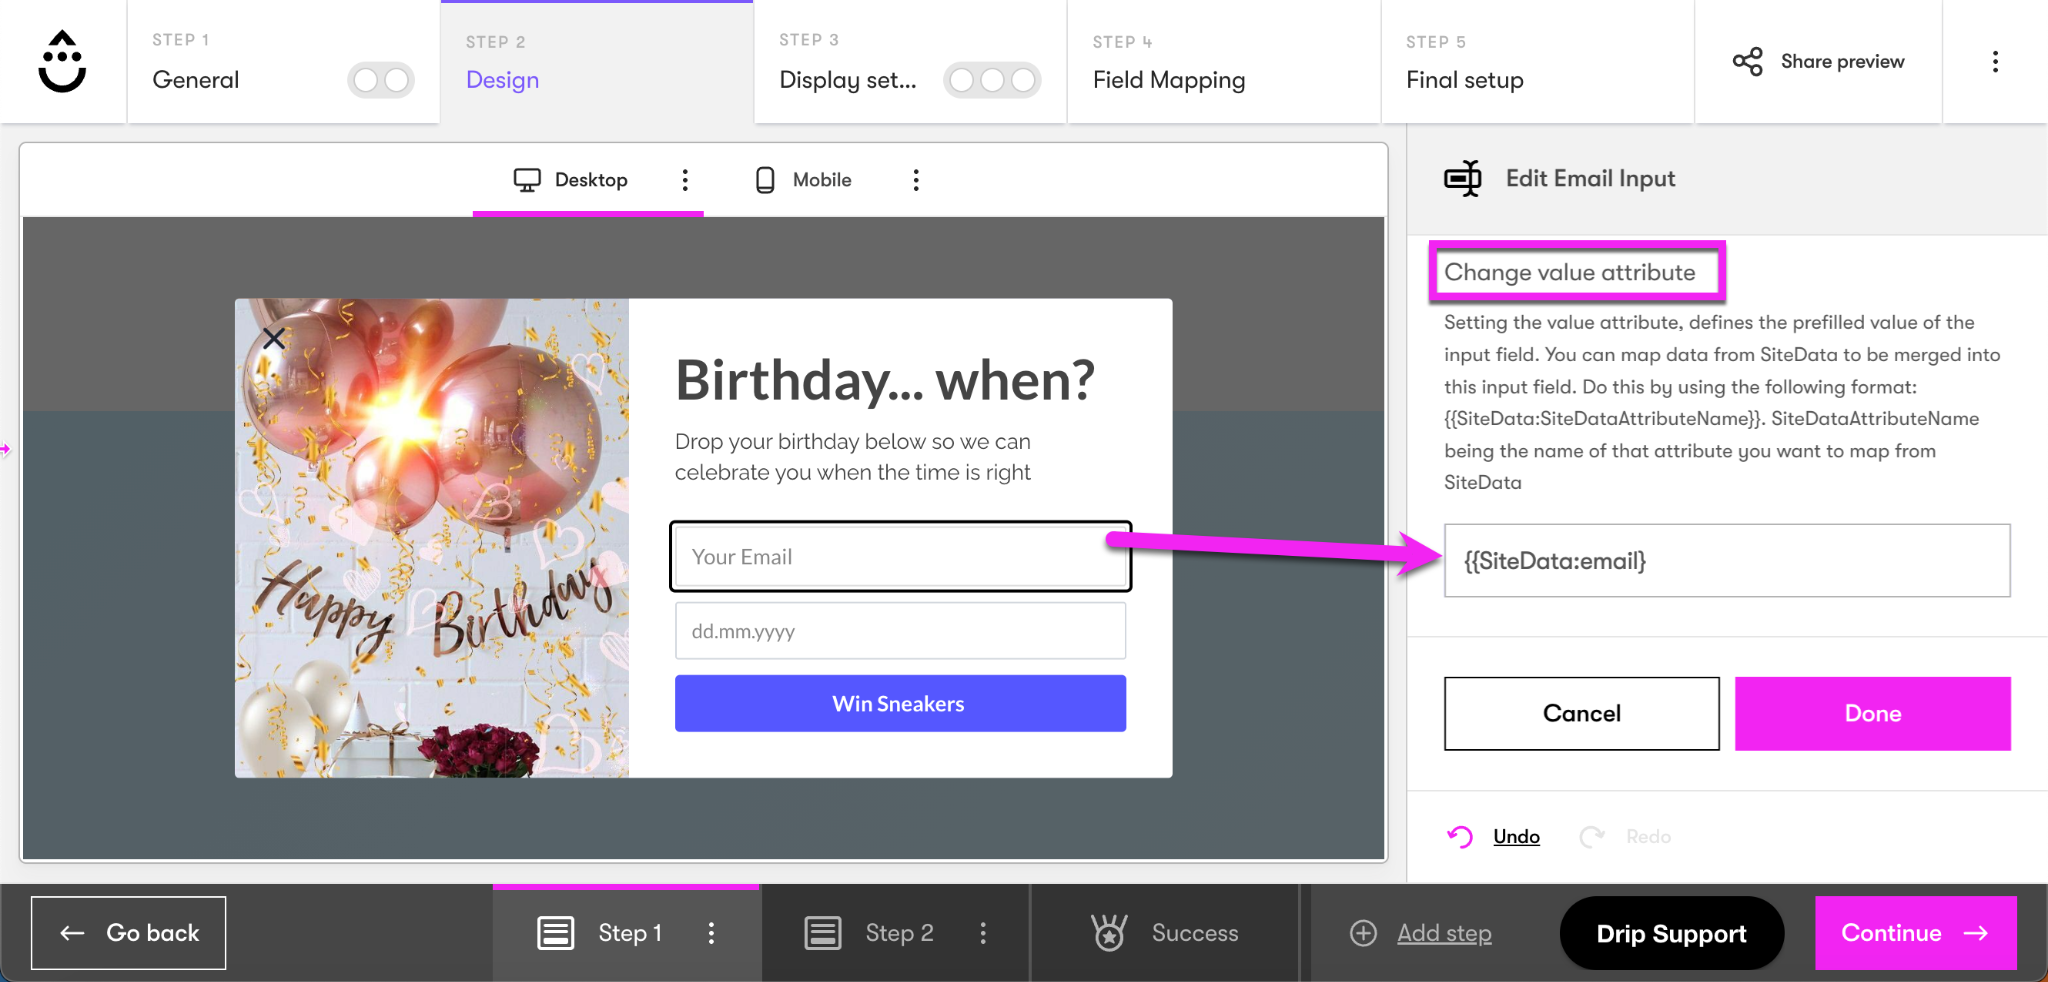Toggle the first circle in Display settings
Image resolution: width=2048 pixels, height=982 pixels.
point(962,80)
